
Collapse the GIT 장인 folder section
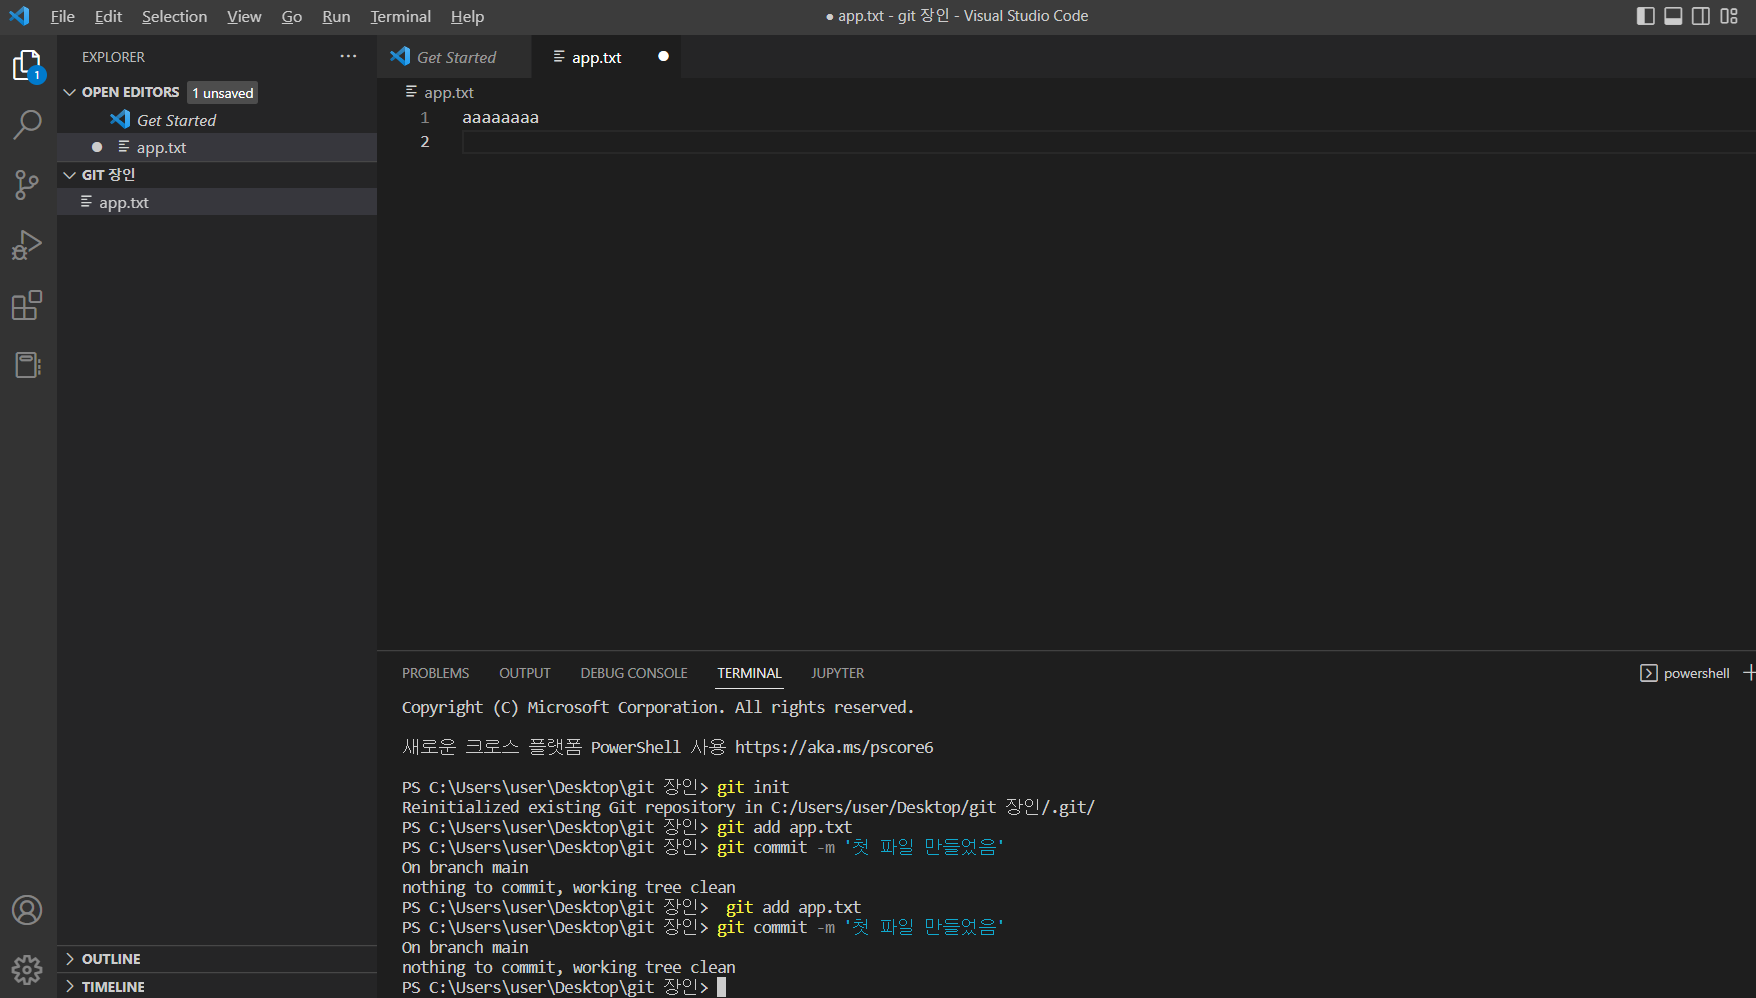tap(70, 175)
